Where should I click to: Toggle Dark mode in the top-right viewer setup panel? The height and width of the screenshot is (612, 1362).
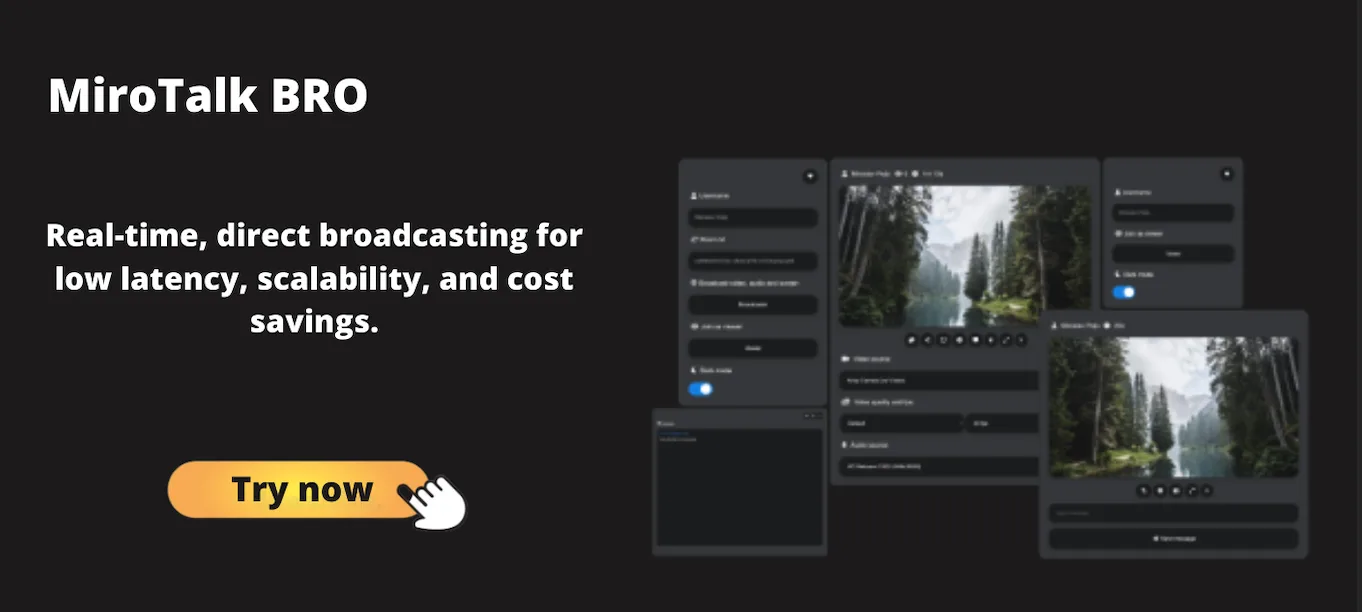[x=1125, y=292]
